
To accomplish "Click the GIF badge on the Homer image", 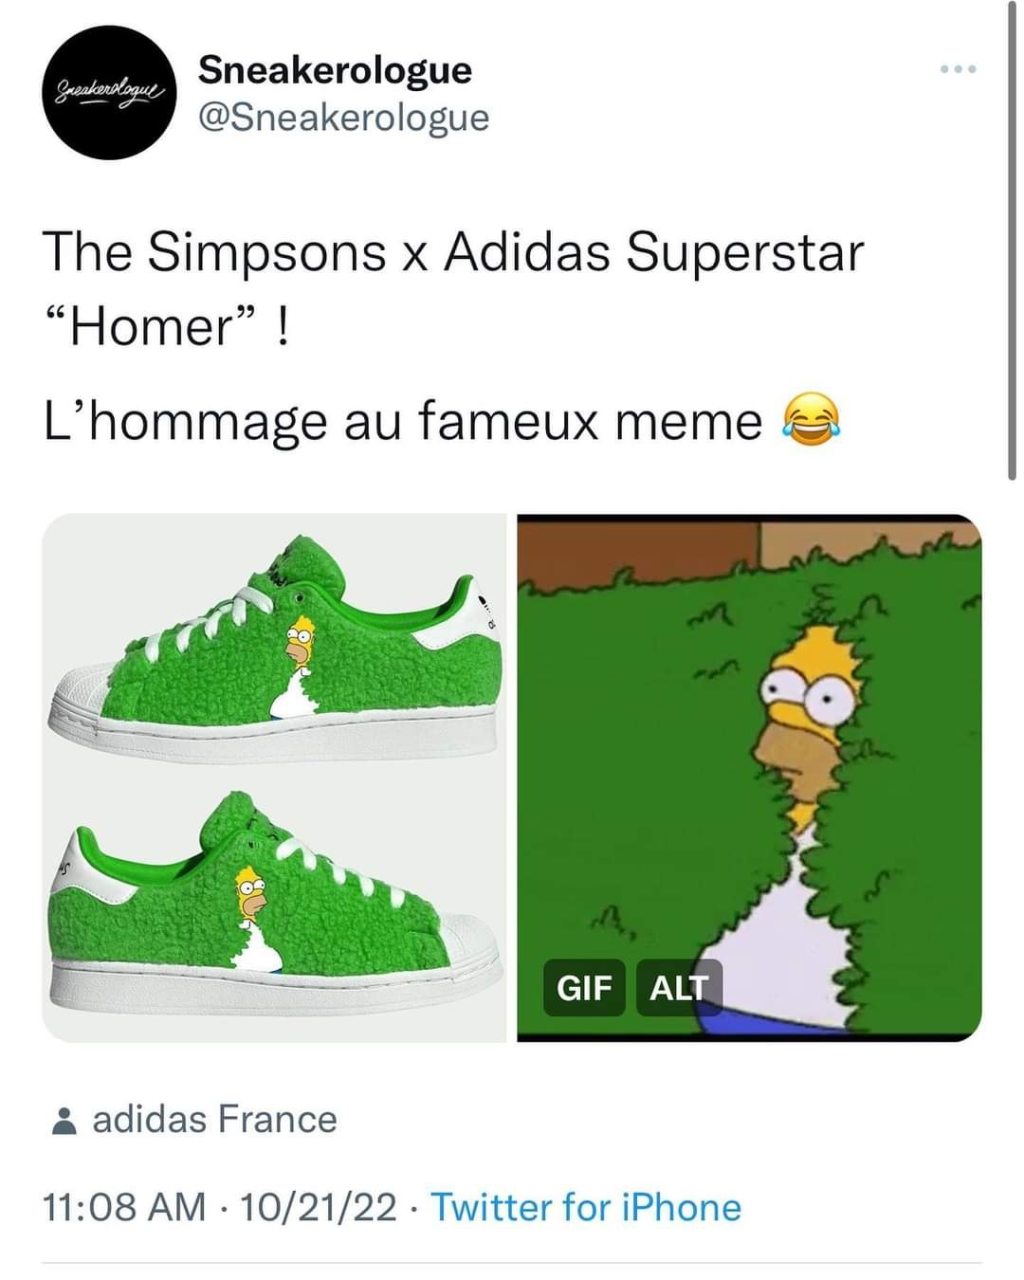I will coord(583,987).
